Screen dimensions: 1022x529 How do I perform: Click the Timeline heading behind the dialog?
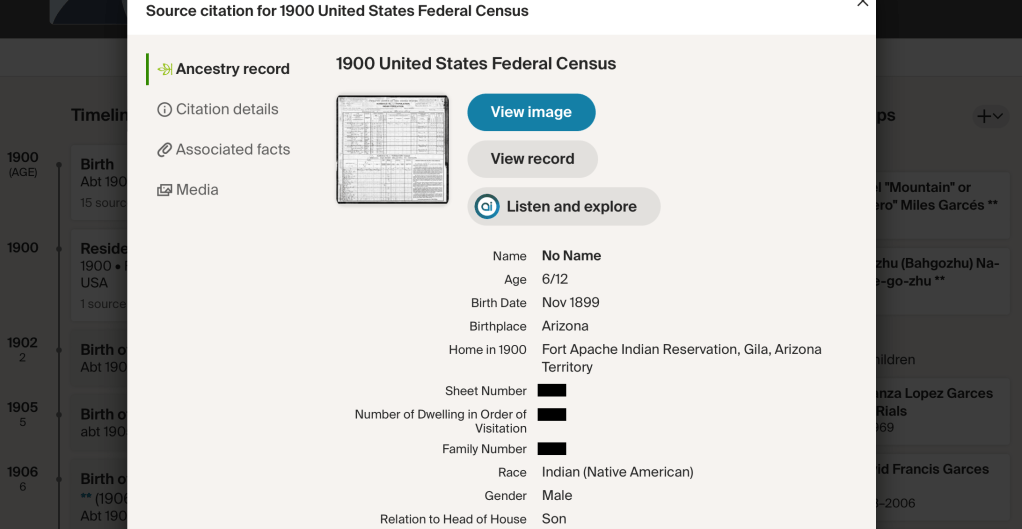[x=100, y=115]
